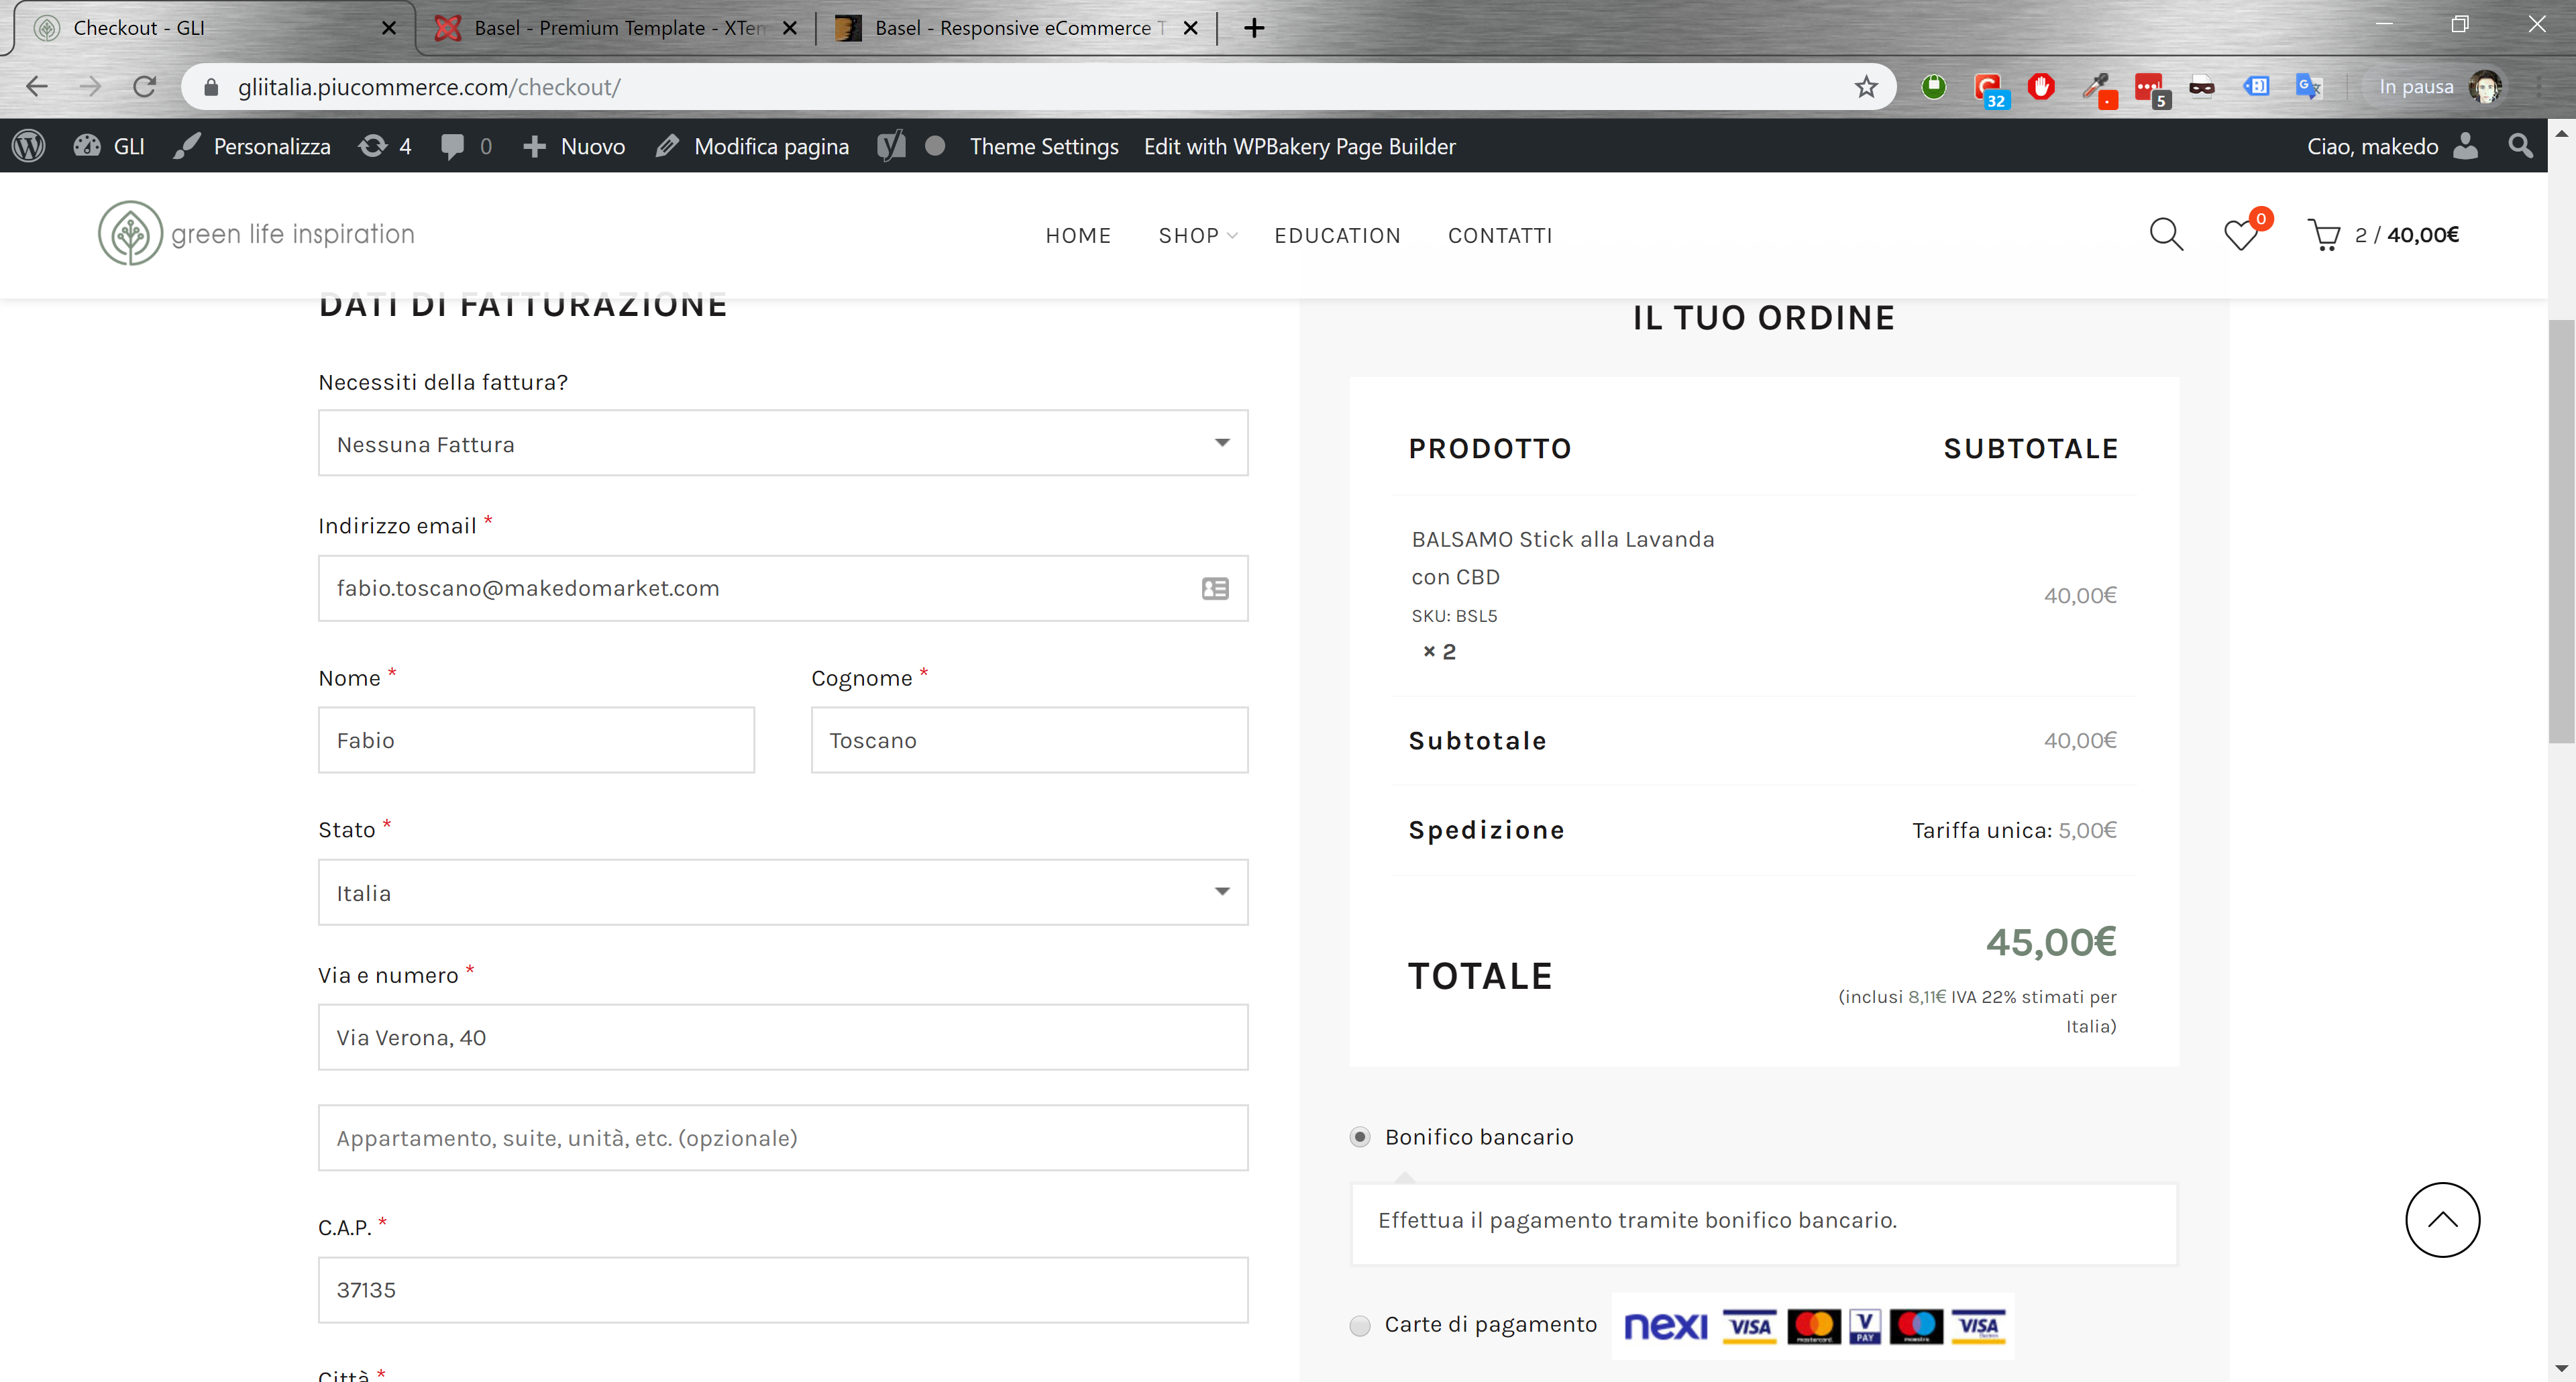Open the shopping cart showing 40,00€

pyautogui.click(x=2382, y=235)
